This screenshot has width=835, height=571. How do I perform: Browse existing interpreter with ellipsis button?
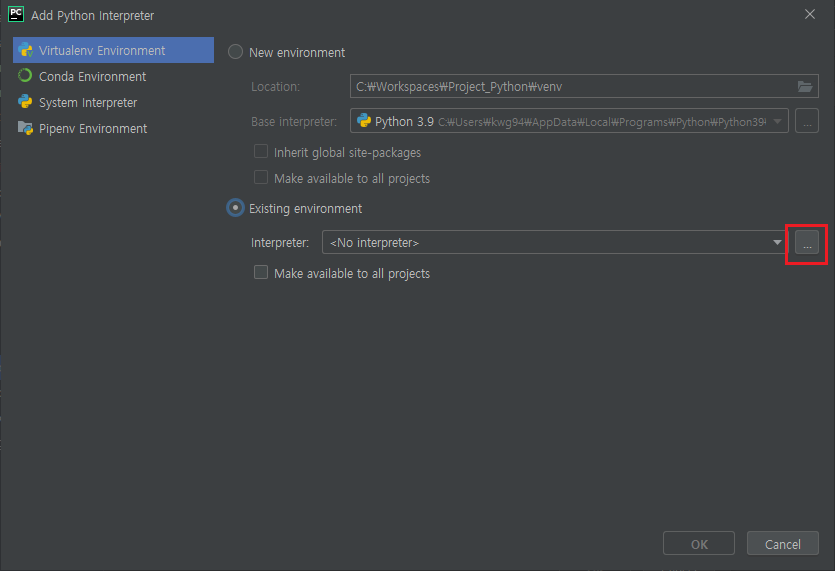pos(807,243)
